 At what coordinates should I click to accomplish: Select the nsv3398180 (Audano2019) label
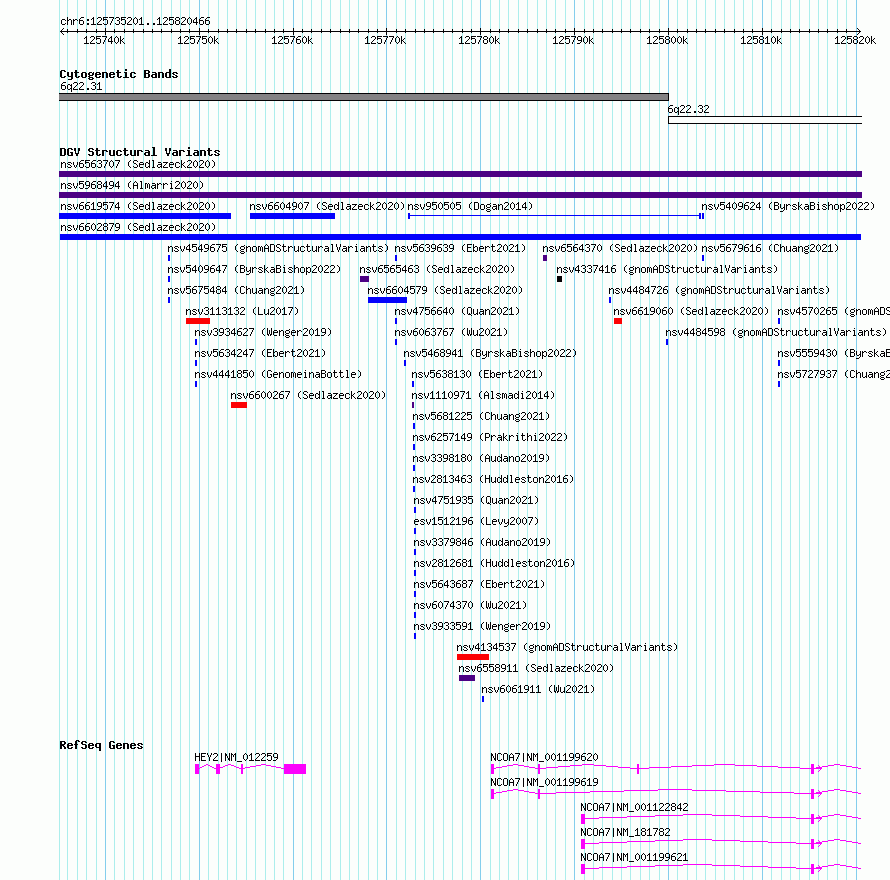pos(481,458)
